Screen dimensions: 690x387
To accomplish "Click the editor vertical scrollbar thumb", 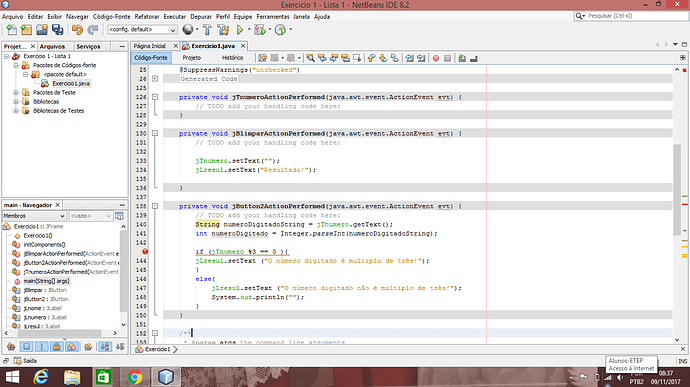I will point(677,190).
